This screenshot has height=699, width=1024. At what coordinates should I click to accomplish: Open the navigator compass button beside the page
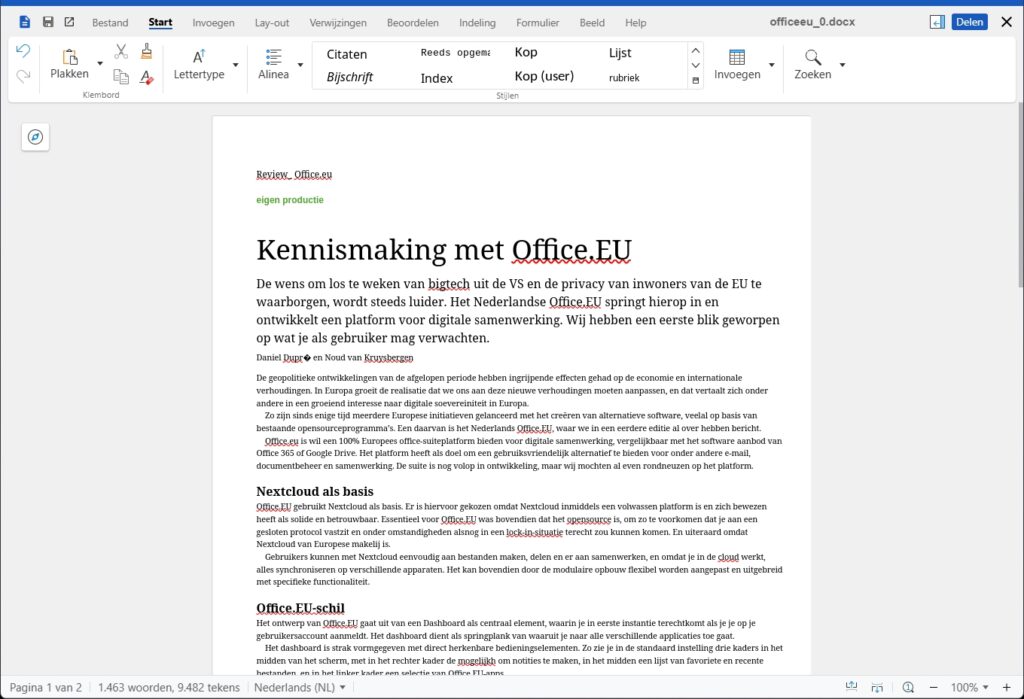35,137
